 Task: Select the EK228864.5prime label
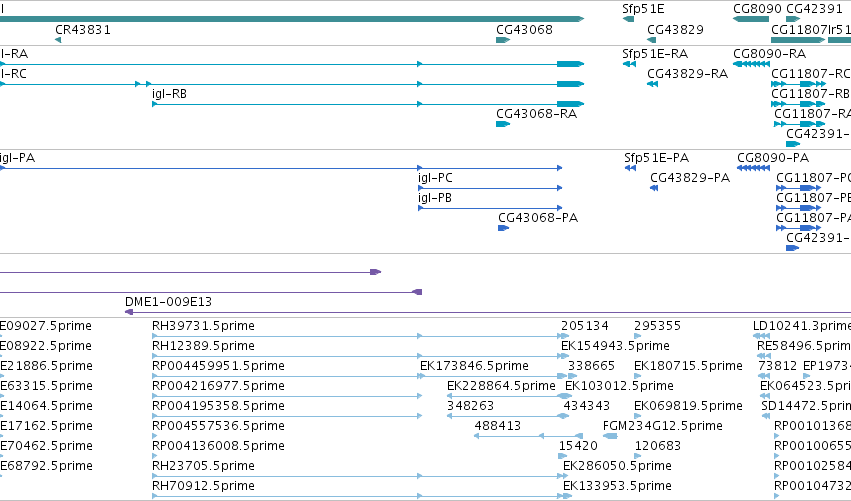[501, 386]
